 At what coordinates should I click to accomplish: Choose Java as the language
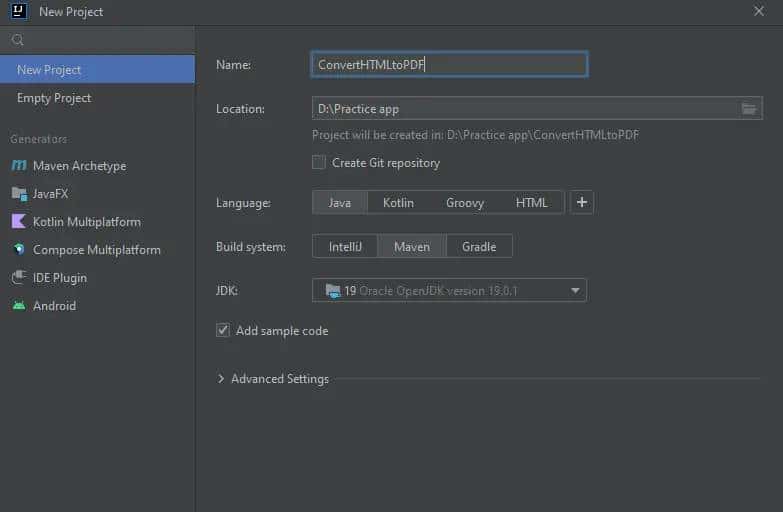340,203
